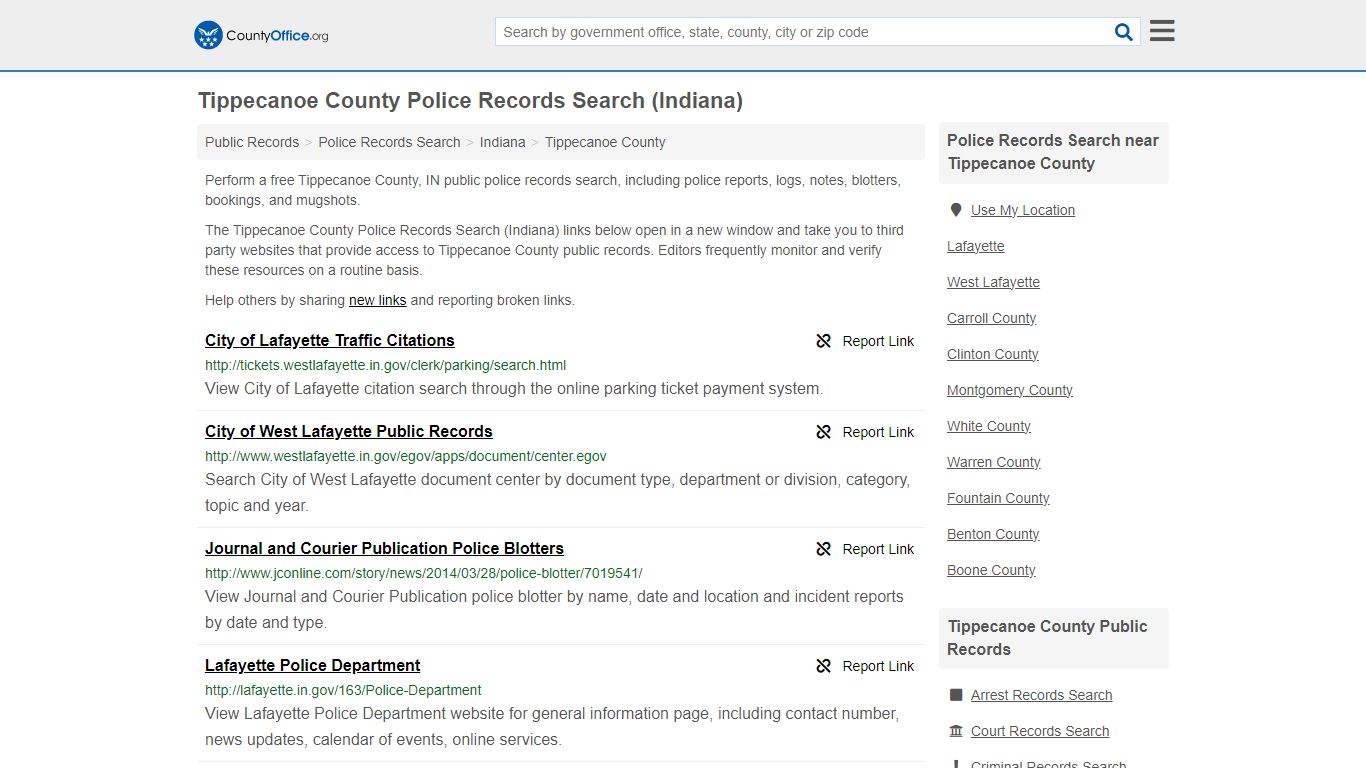Click Use My Location
Screen dimensions: 1366x768
[x=1022, y=210]
